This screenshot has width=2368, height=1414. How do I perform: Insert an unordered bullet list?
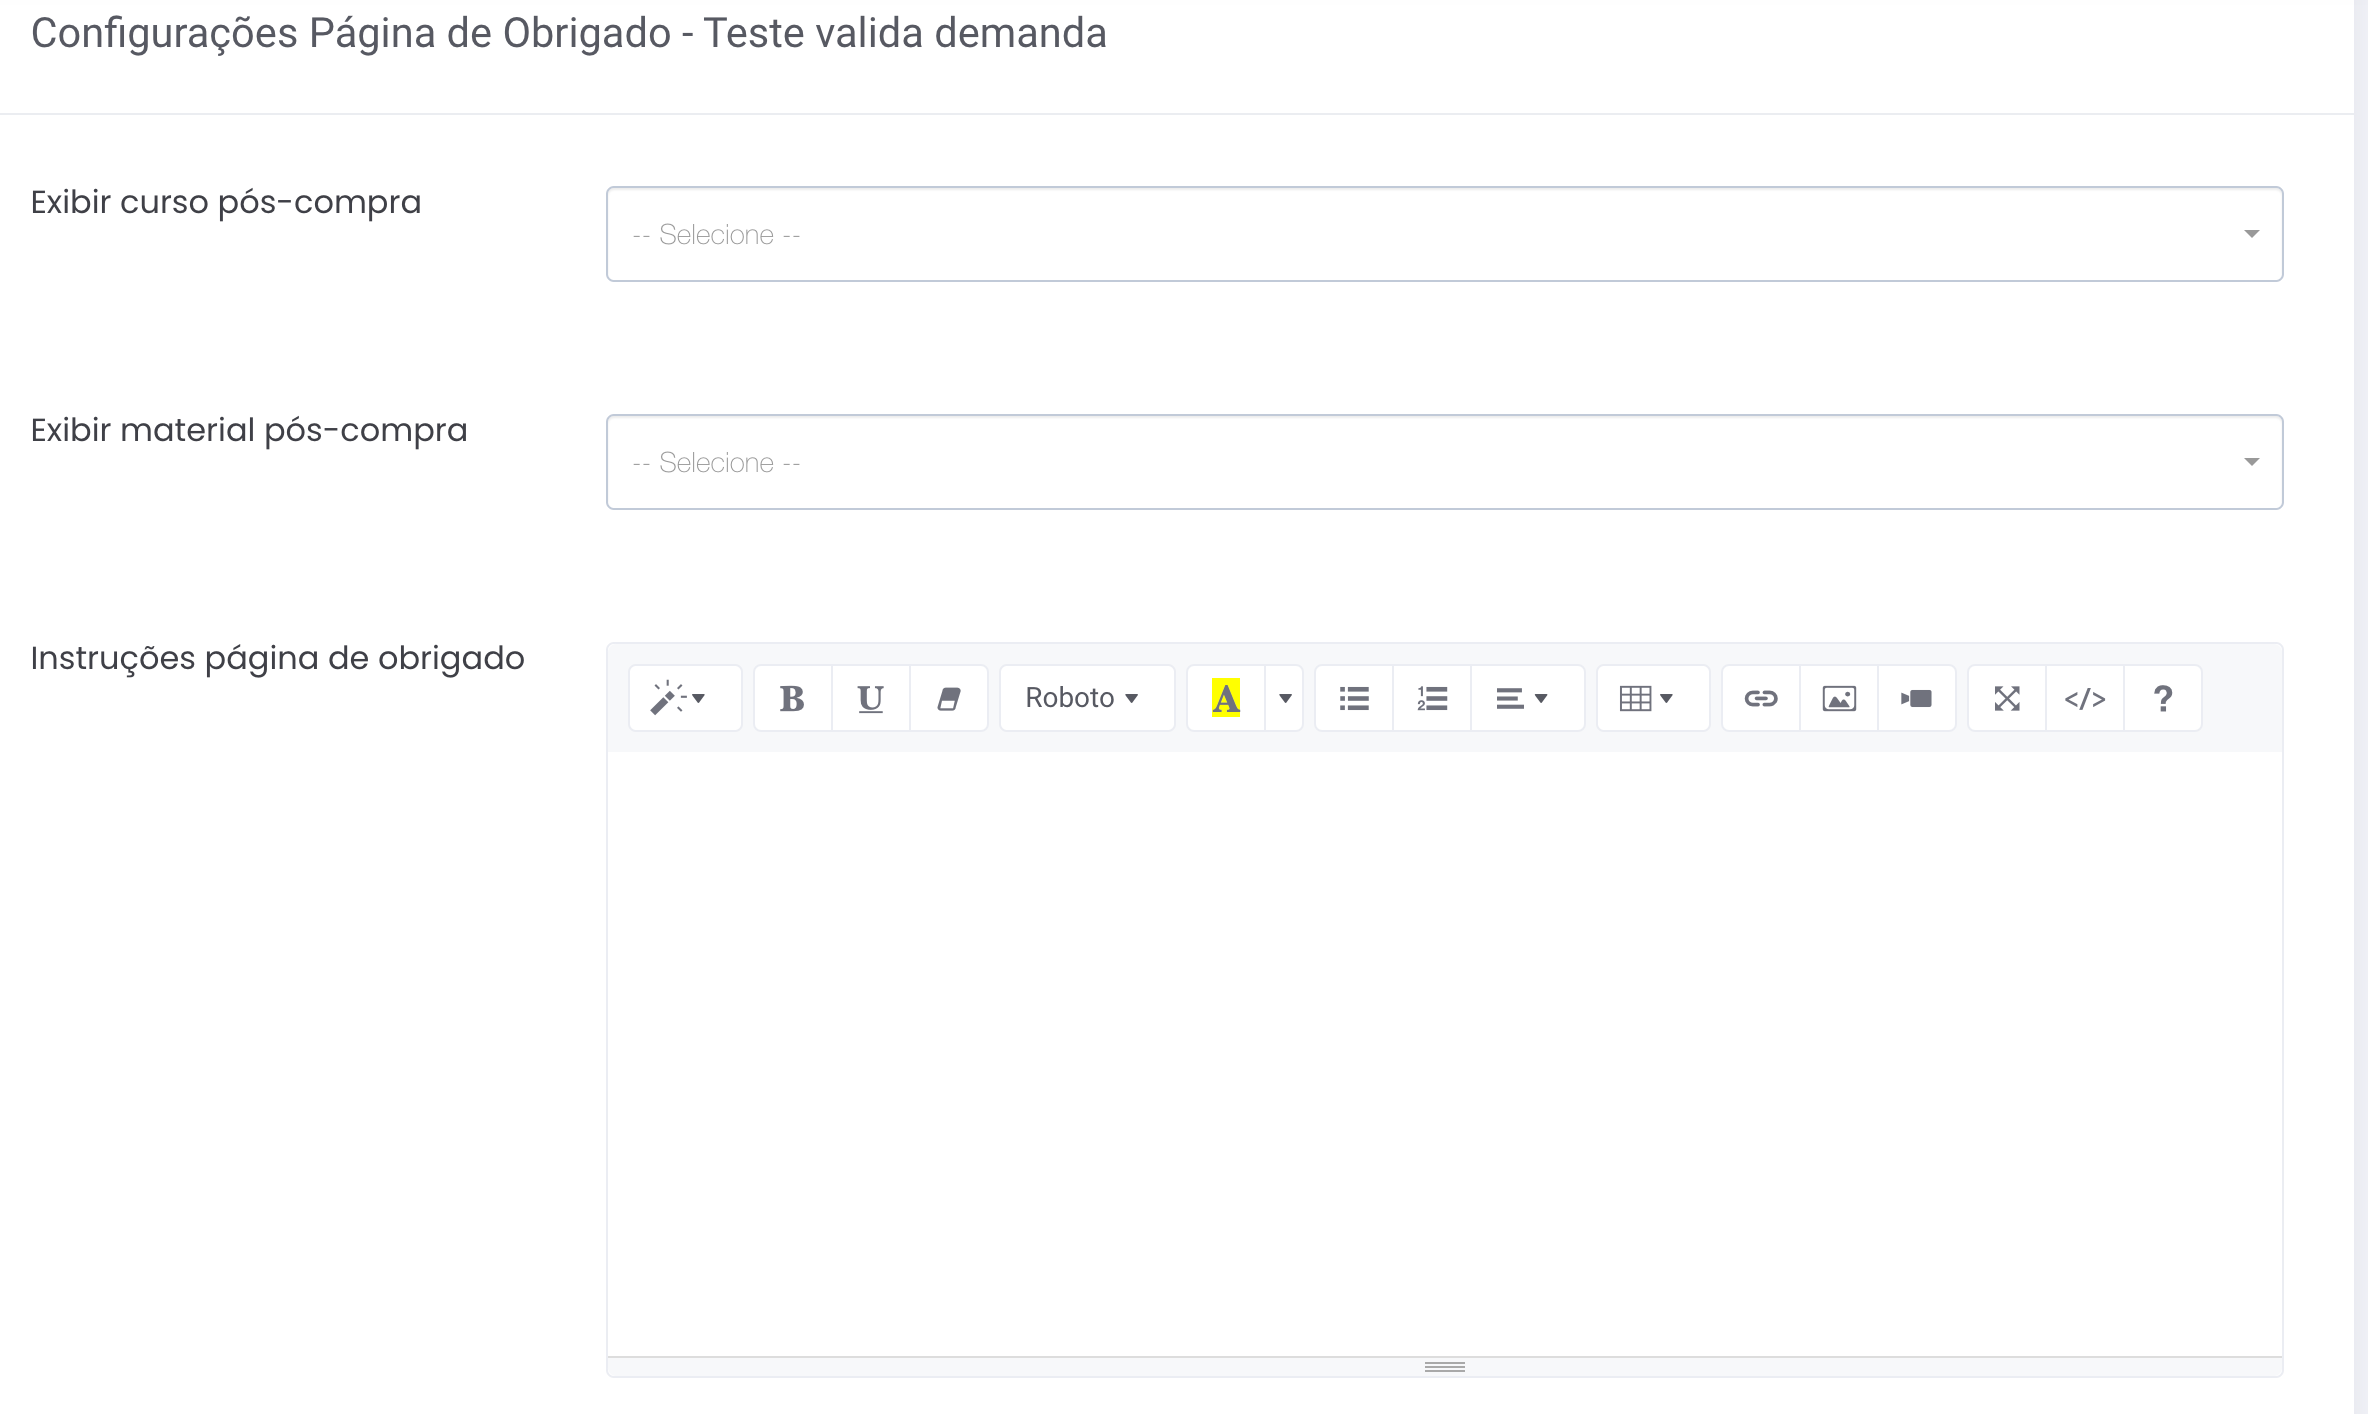(x=1354, y=698)
